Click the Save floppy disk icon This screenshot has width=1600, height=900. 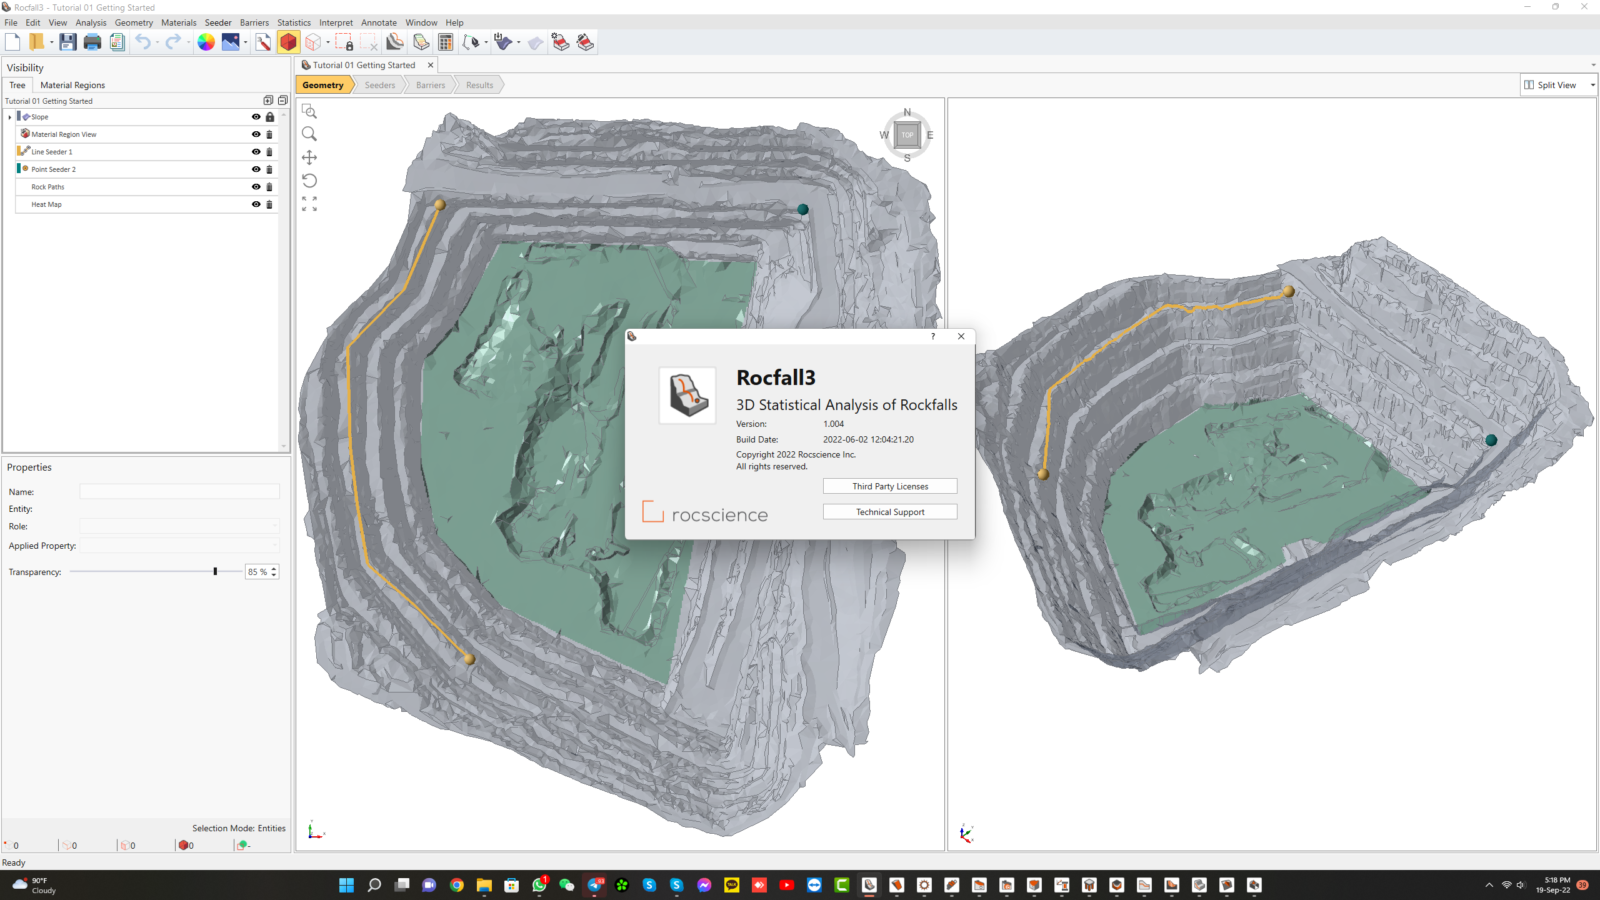(67, 42)
